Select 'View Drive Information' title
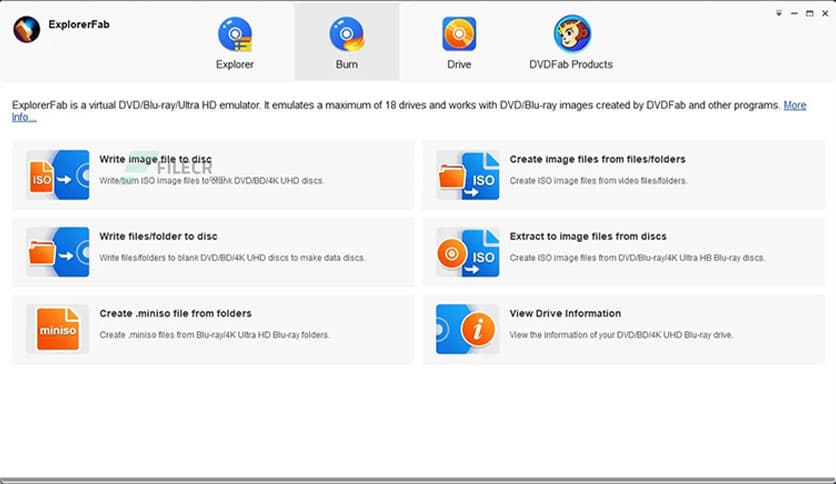The image size is (836, 484). click(565, 313)
